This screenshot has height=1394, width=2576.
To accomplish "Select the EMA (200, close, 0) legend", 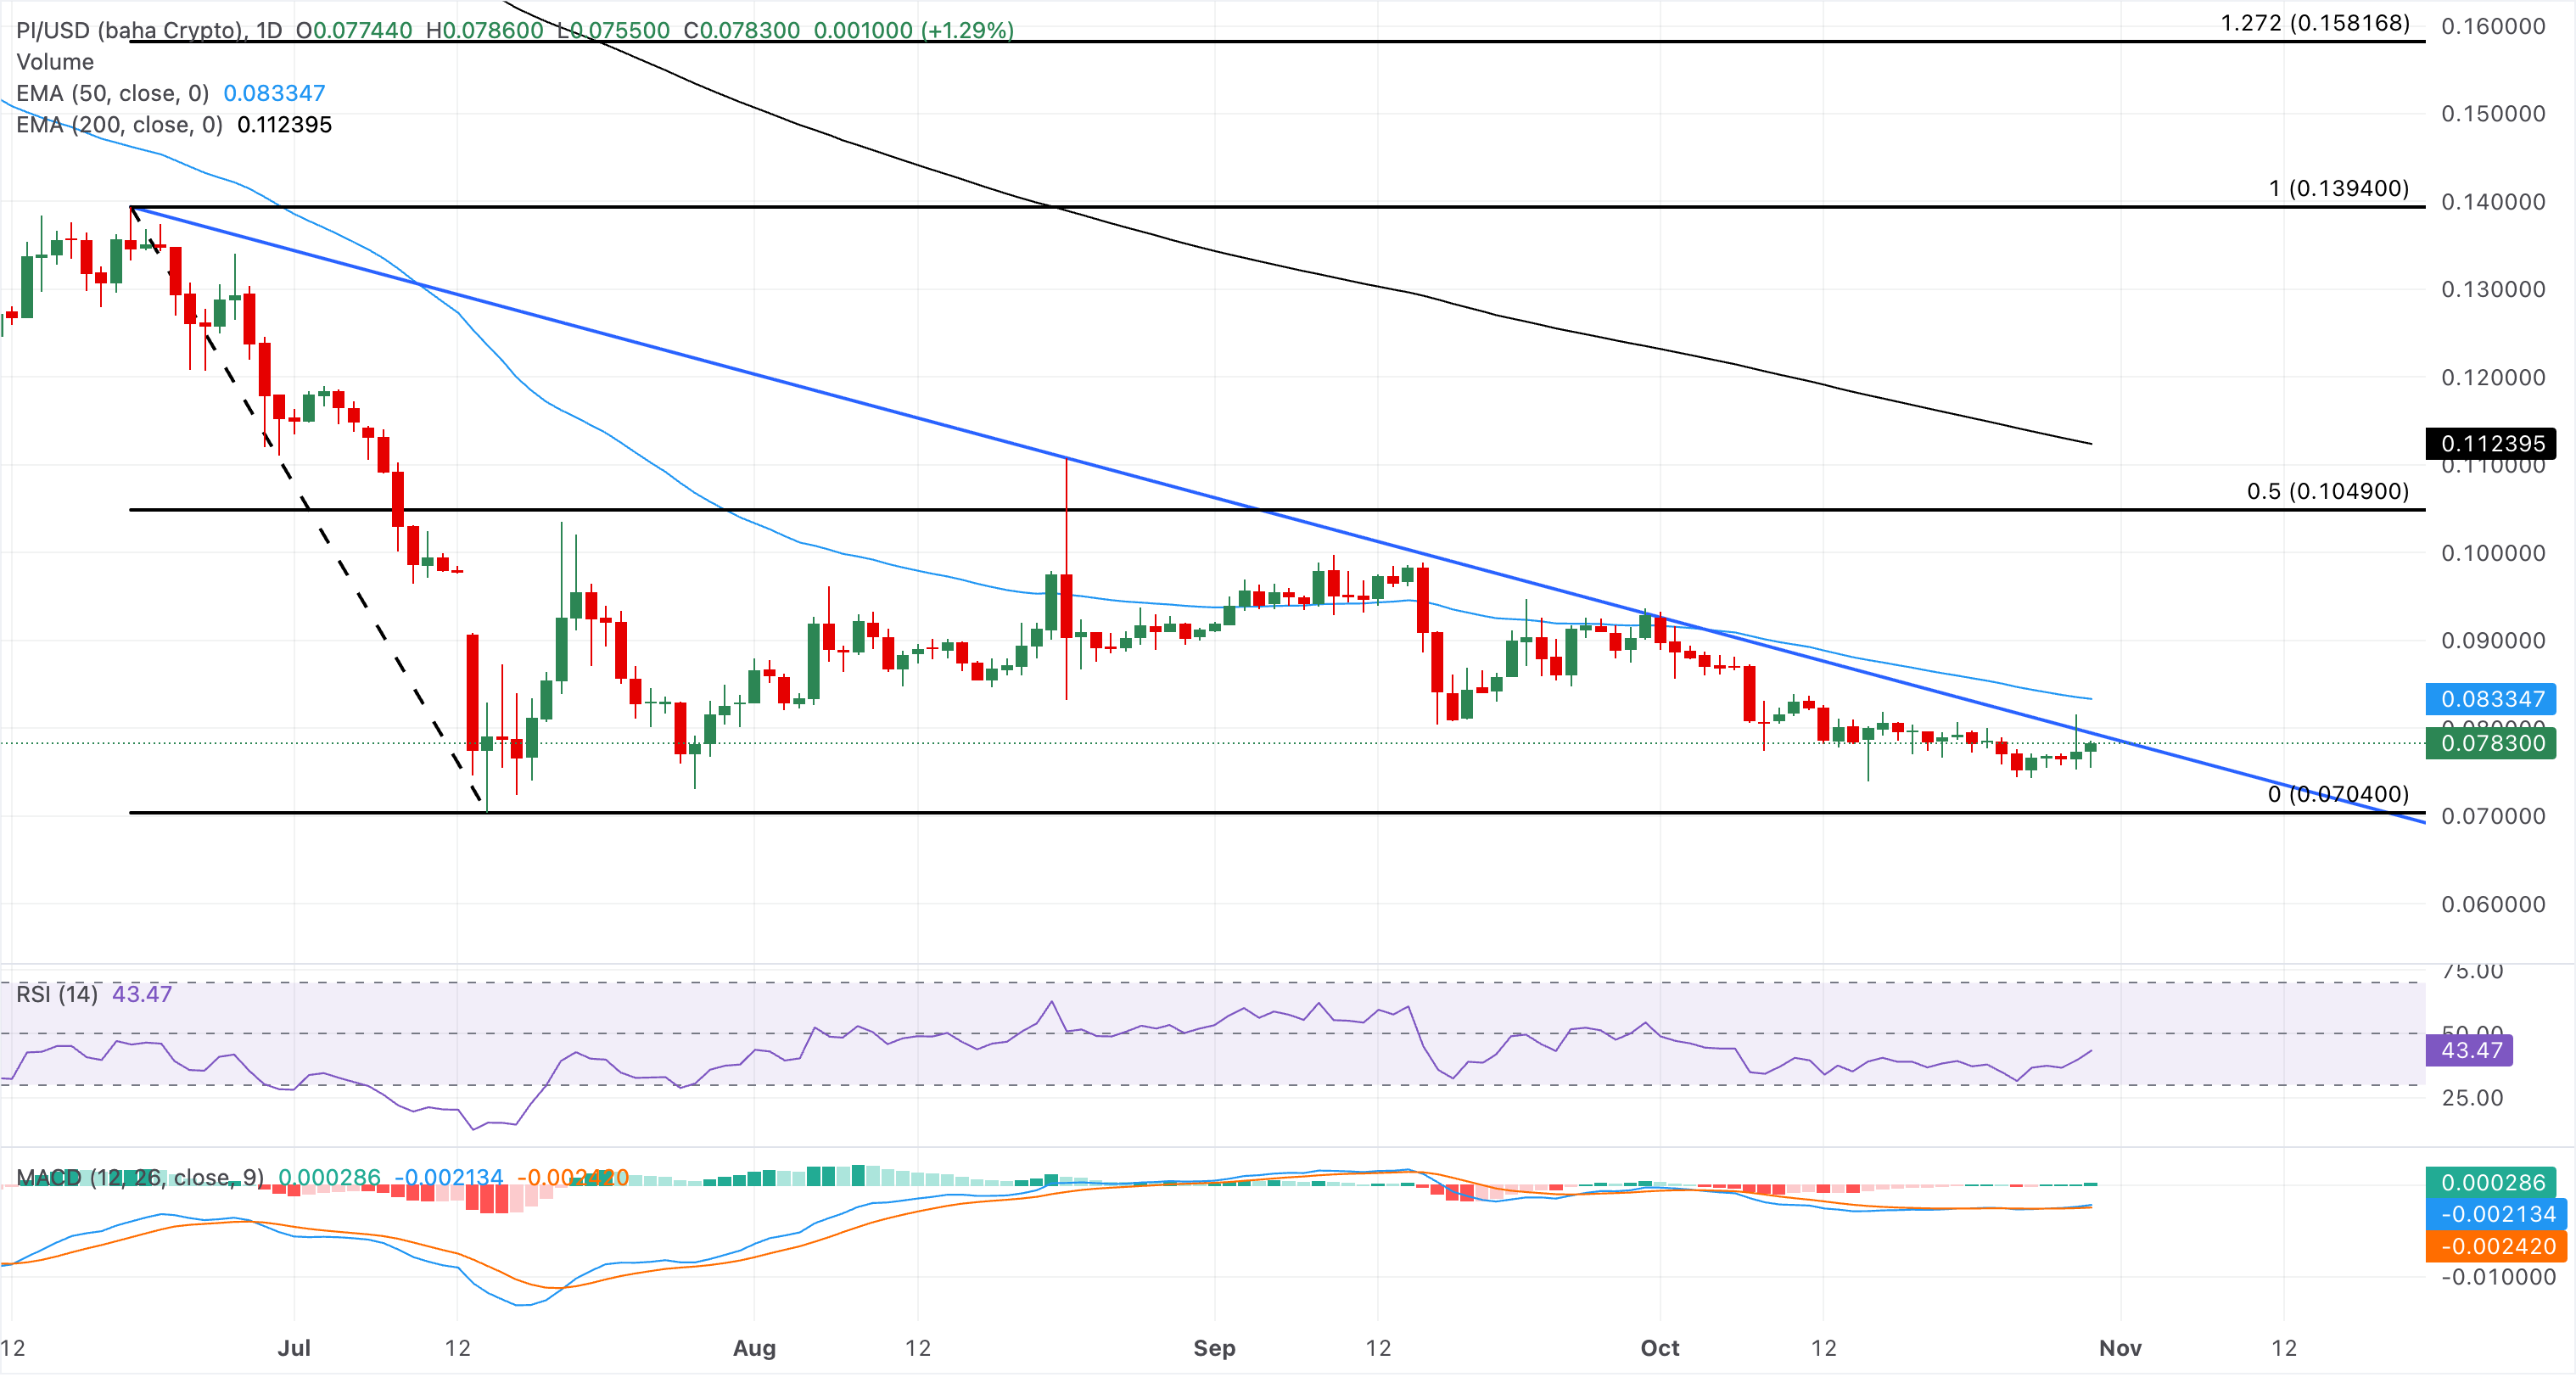I will (120, 125).
